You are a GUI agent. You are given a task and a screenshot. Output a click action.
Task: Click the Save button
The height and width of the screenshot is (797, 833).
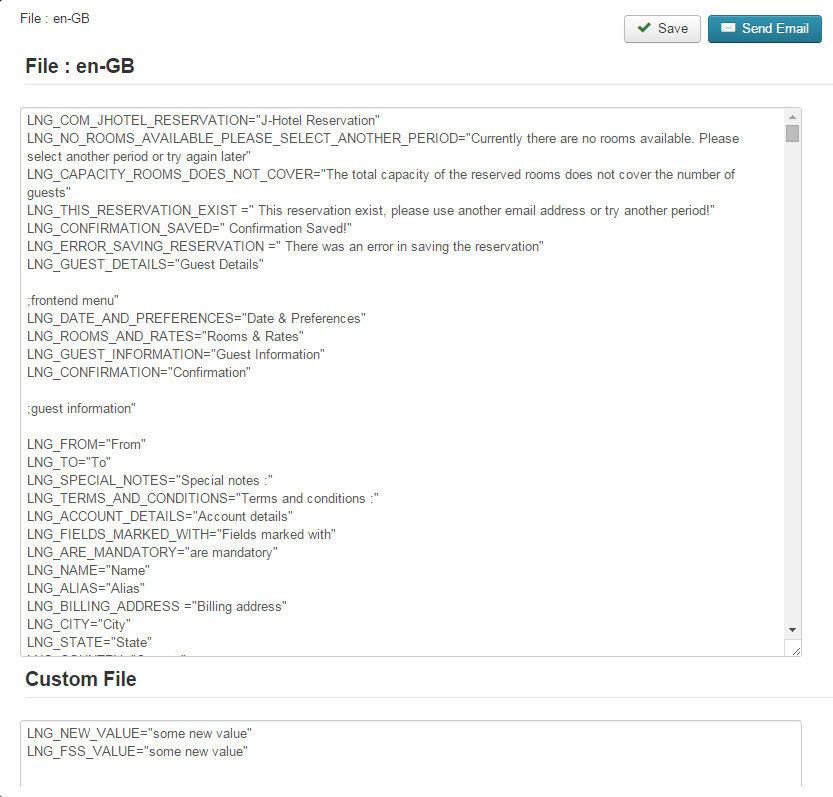tap(662, 29)
